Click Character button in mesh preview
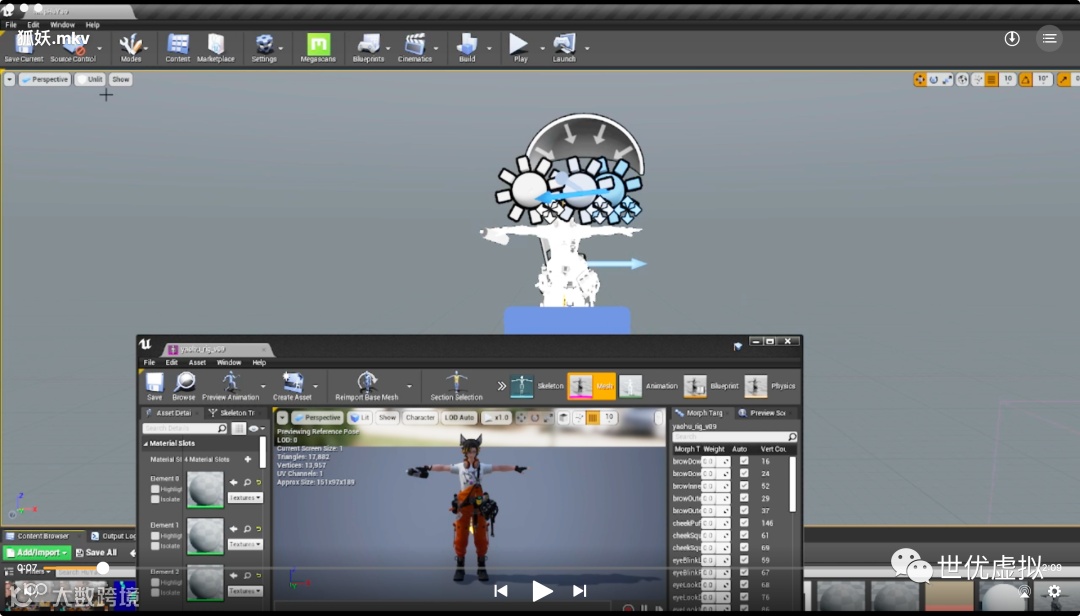Viewport: 1080px width, 616px height. (420, 418)
